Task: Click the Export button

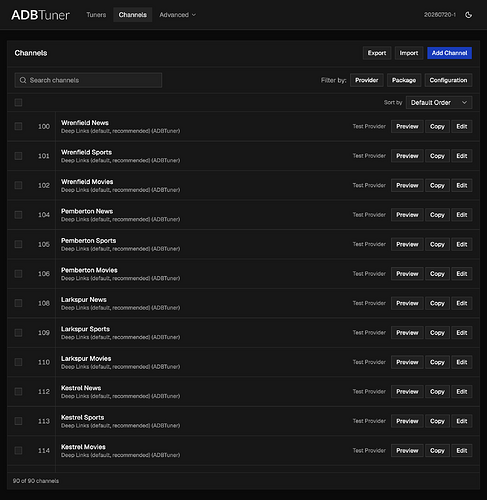Action: coord(377,53)
